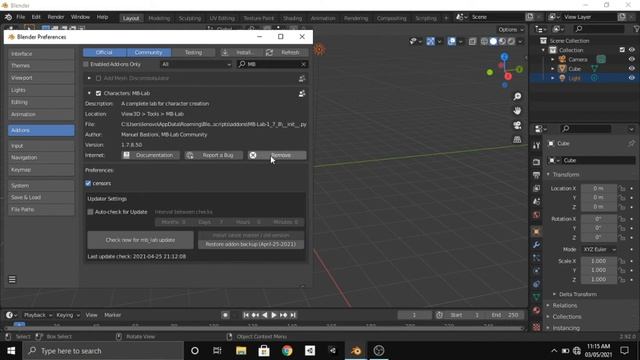Click the add-ons Refresh button
The width and height of the screenshot is (640, 360).
point(286,52)
